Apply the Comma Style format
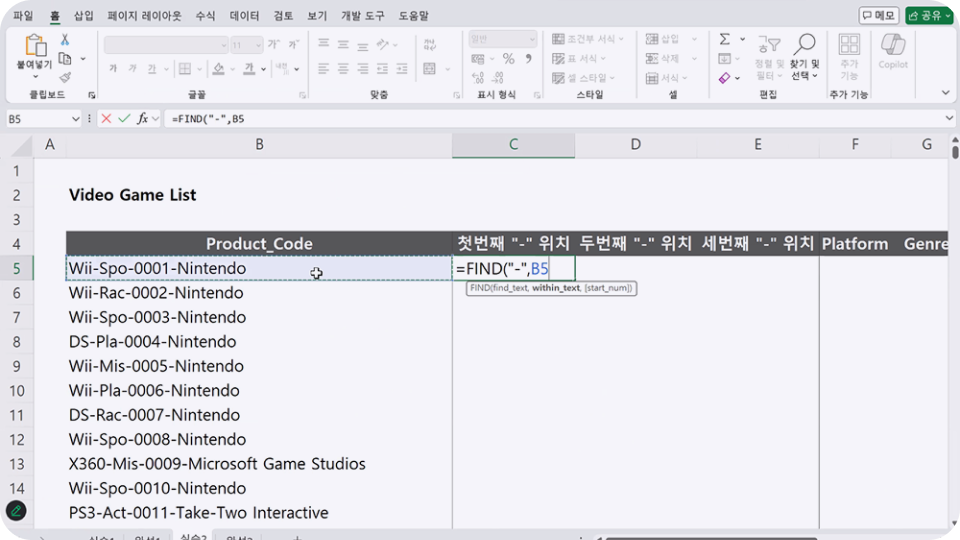960x540 pixels. (x=528, y=59)
